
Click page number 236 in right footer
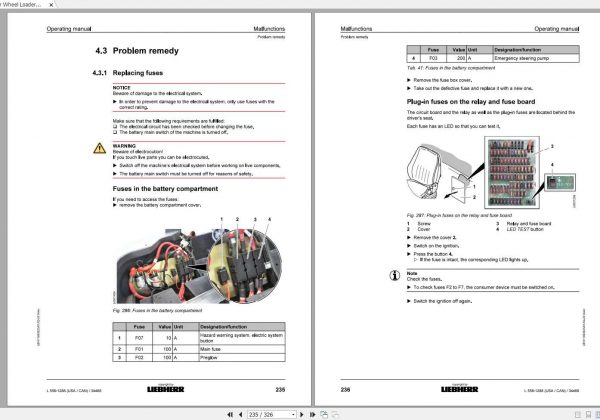tap(345, 390)
